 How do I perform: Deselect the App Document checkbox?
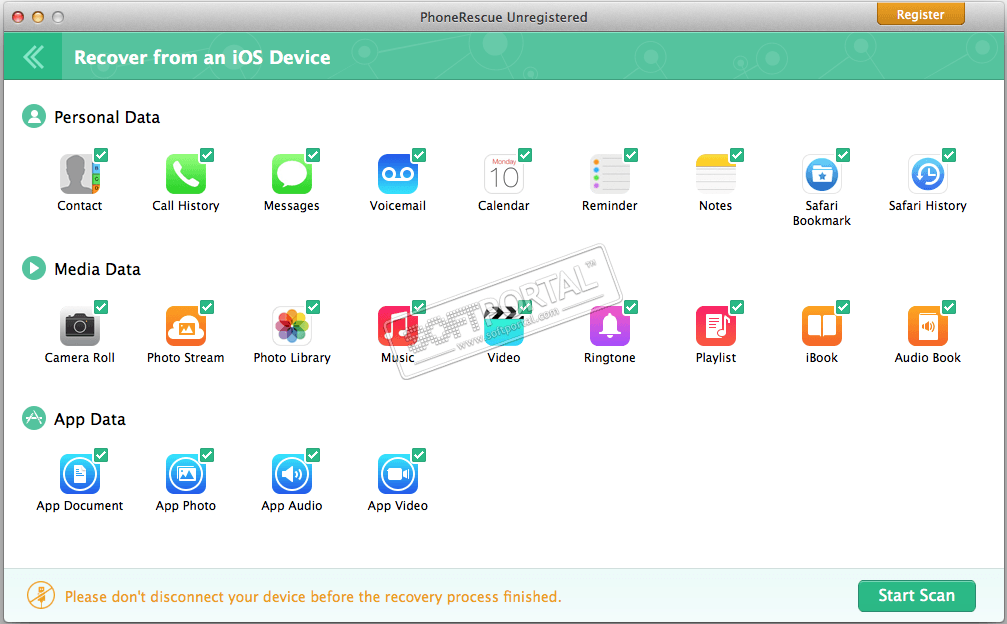point(101,455)
